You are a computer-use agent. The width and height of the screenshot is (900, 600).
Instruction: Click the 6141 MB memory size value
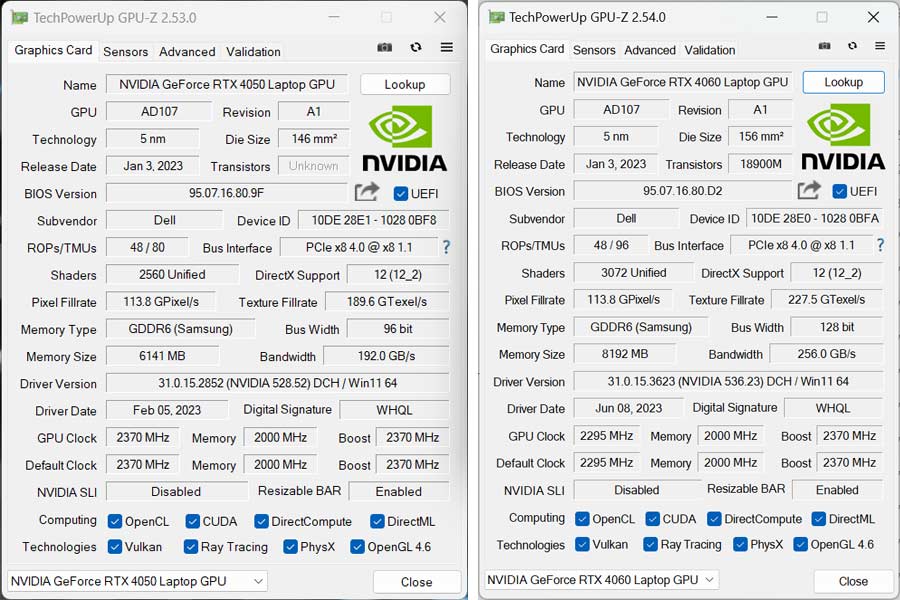click(162, 356)
